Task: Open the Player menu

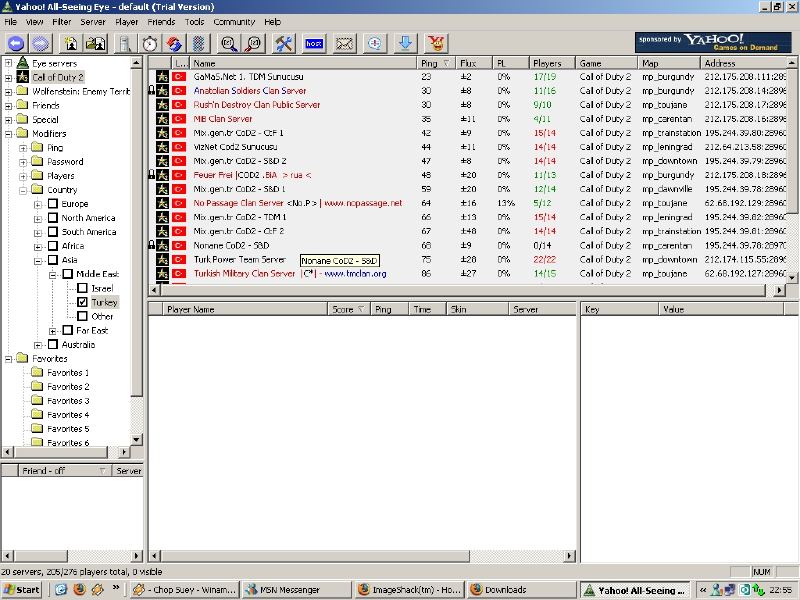Action: pyautogui.click(x=127, y=22)
